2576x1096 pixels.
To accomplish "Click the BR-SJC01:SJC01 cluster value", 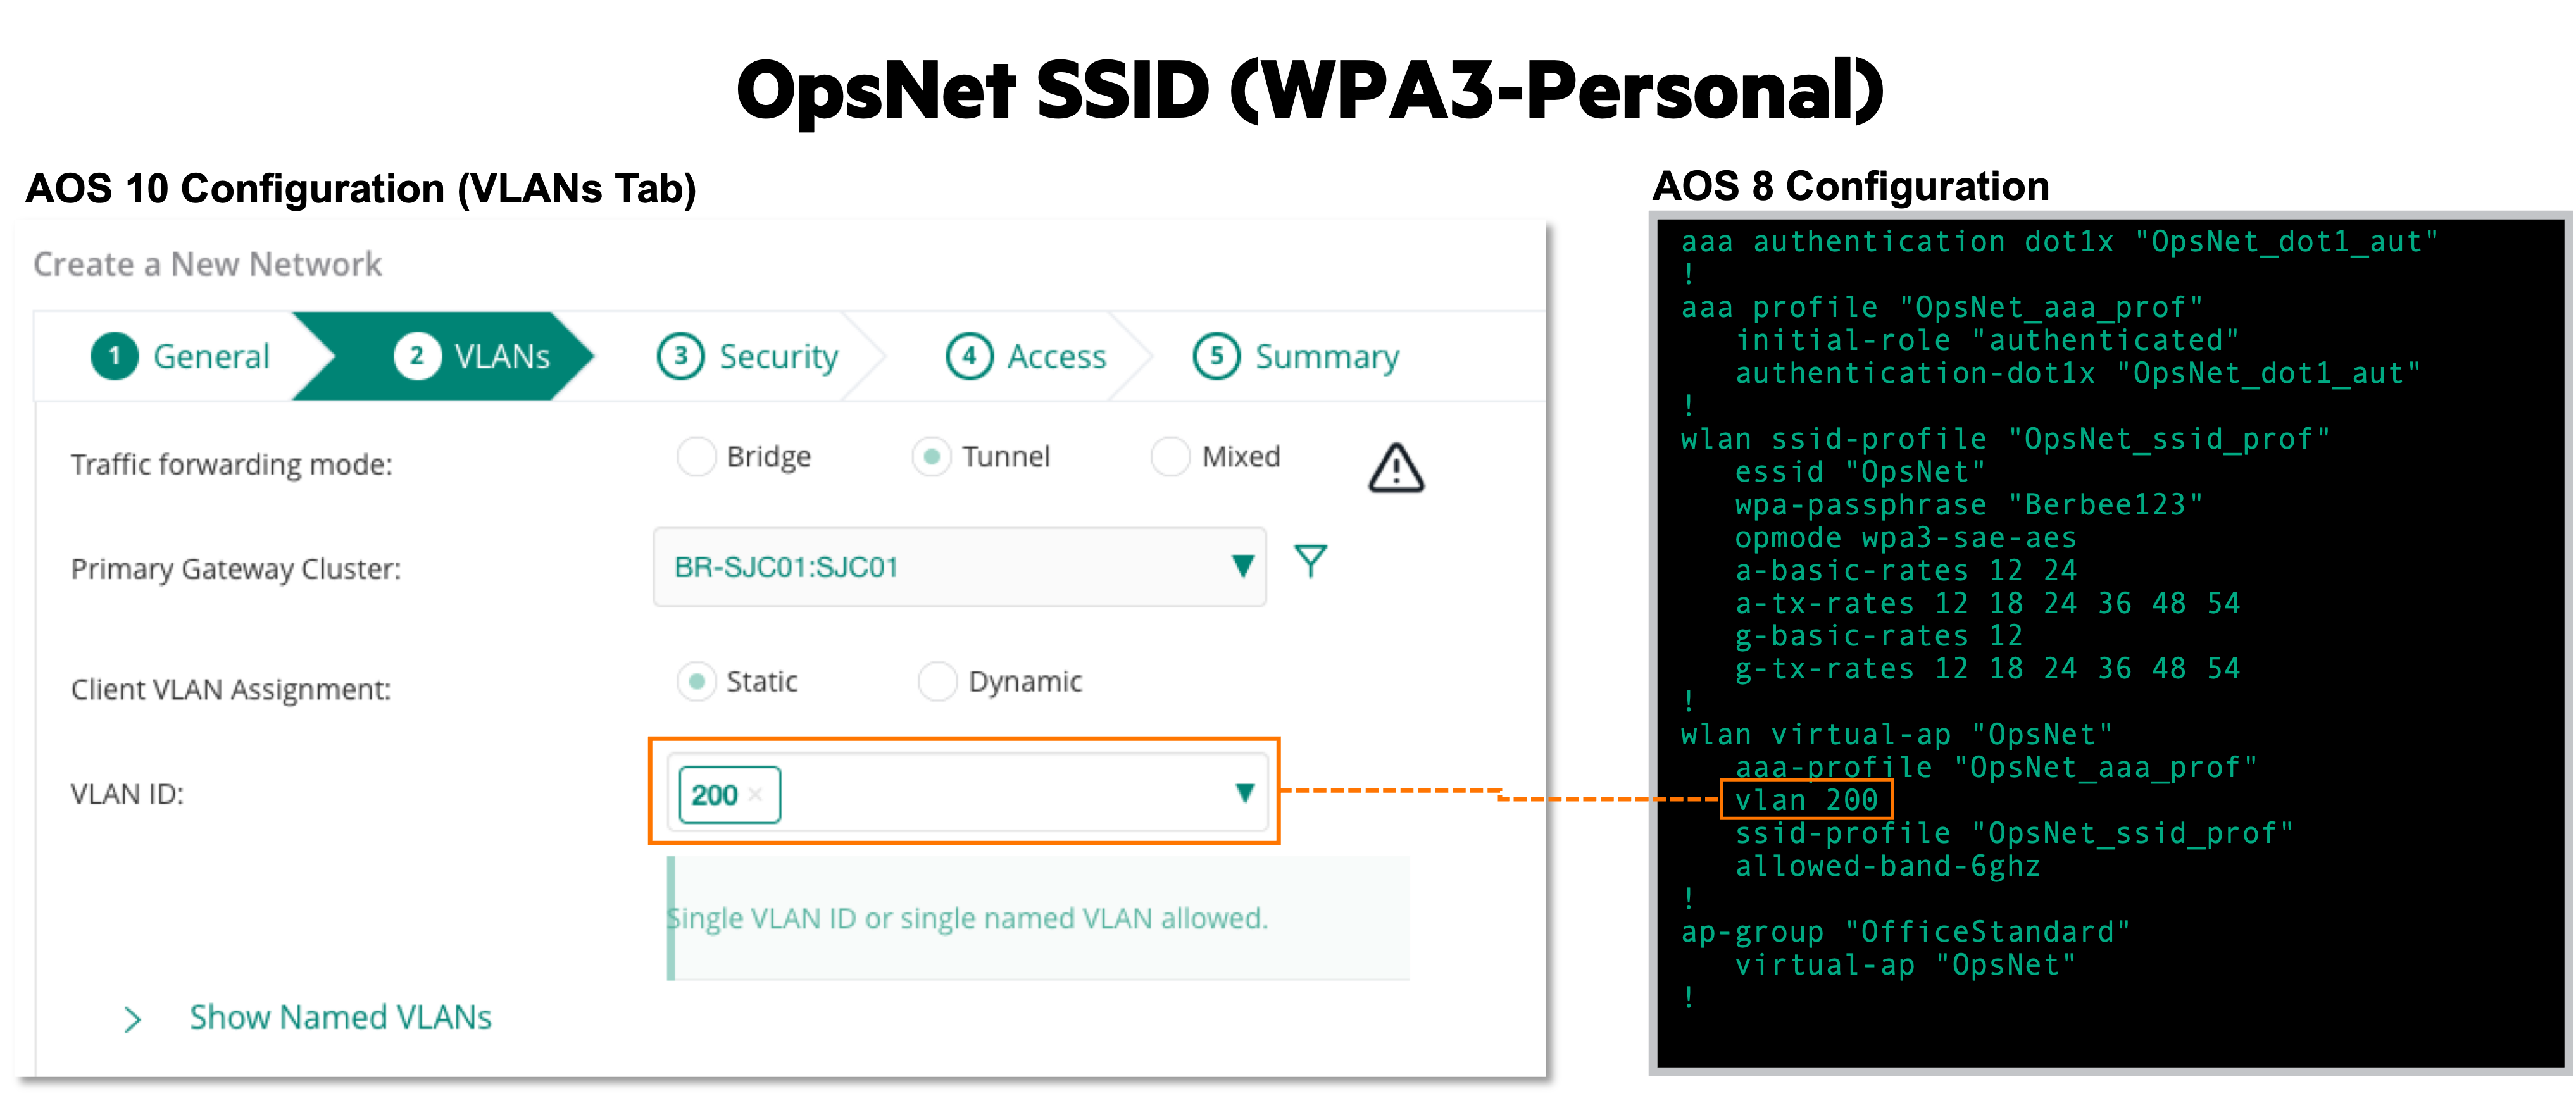I will point(786,567).
